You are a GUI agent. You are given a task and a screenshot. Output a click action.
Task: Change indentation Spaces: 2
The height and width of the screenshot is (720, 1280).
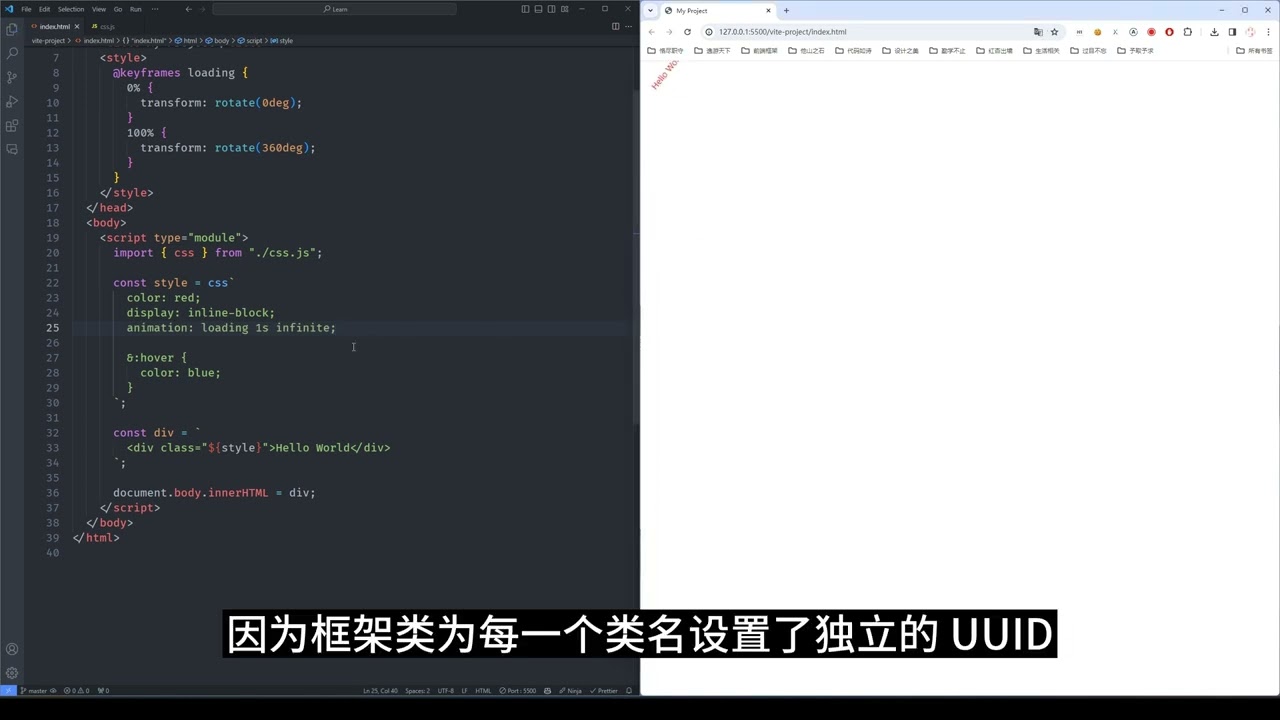[x=417, y=690]
